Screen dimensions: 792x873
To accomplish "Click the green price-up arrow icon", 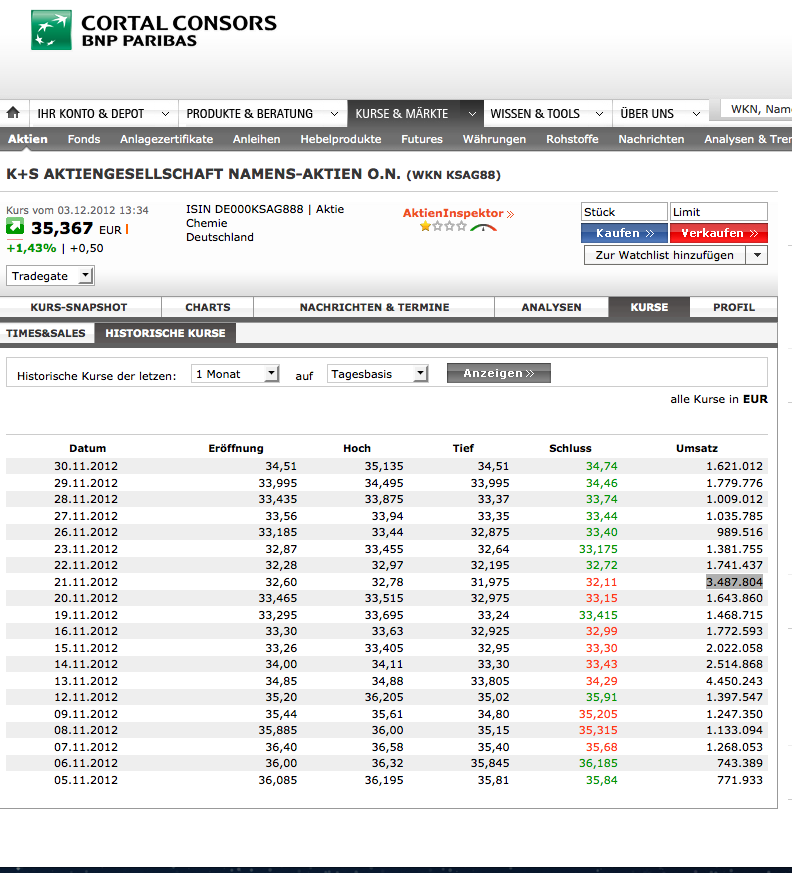I will click(15, 227).
